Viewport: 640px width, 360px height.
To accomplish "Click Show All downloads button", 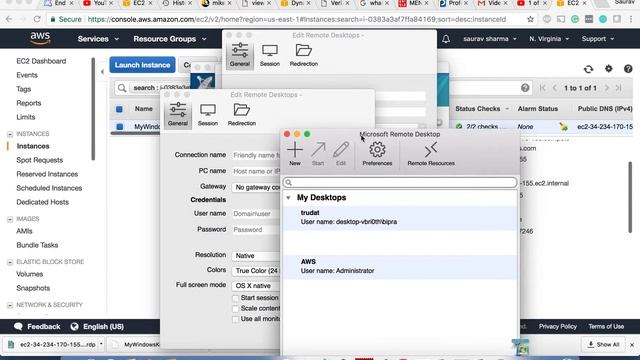I will 603,344.
